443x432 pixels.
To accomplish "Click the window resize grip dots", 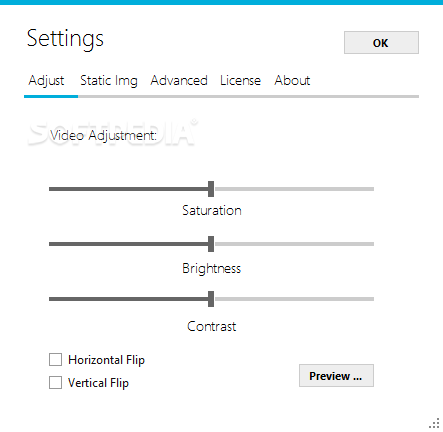I will point(434,423).
